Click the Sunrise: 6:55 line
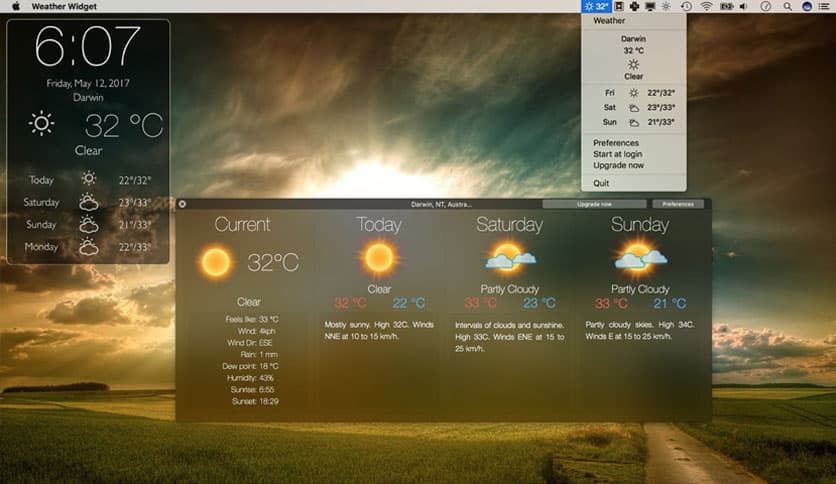The width and height of the screenshot is (836, 484). coord(252,390)
